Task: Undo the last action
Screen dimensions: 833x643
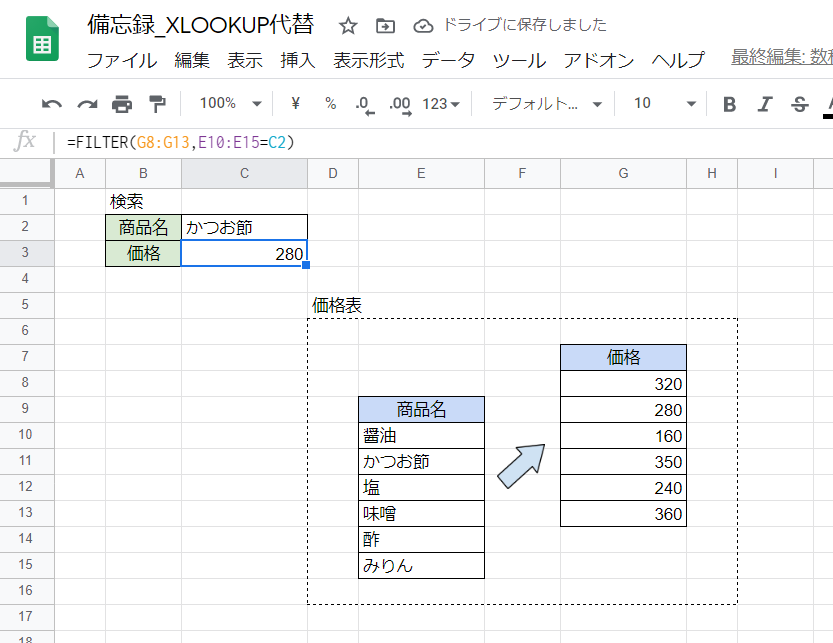Action: (52, 104)
